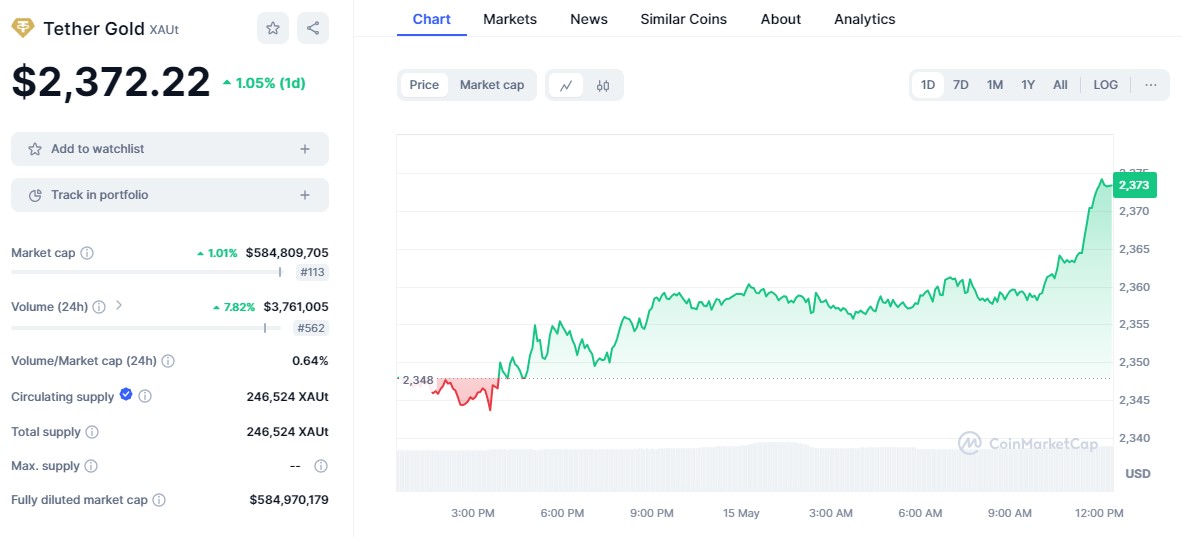Expand the Volume (24h) chevron
The image size is (1182, 537).
(x=119, y=306)
